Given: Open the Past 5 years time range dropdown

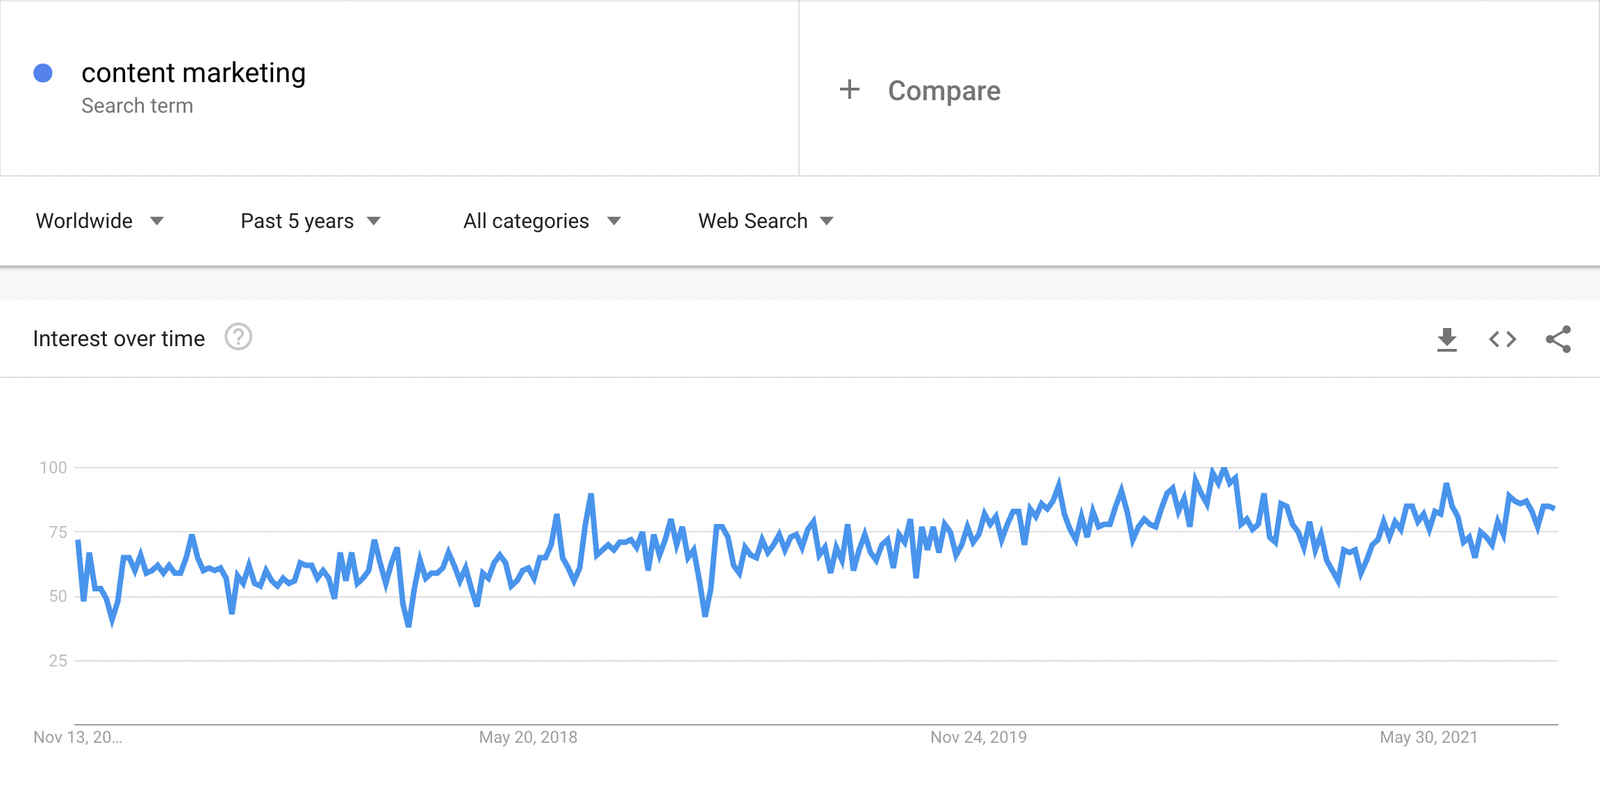Looking at the screenshot, I should (x=311, y=221).
